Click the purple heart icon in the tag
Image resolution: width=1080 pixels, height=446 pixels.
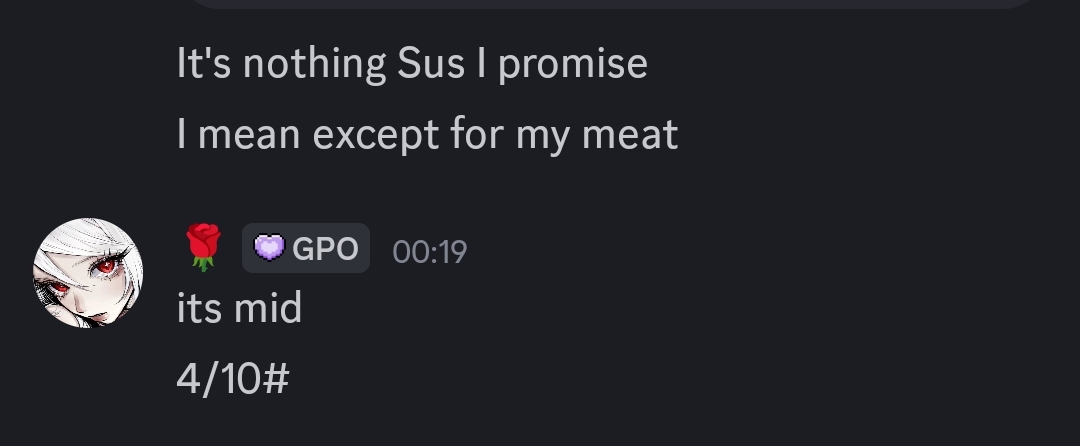pos(269,248)
